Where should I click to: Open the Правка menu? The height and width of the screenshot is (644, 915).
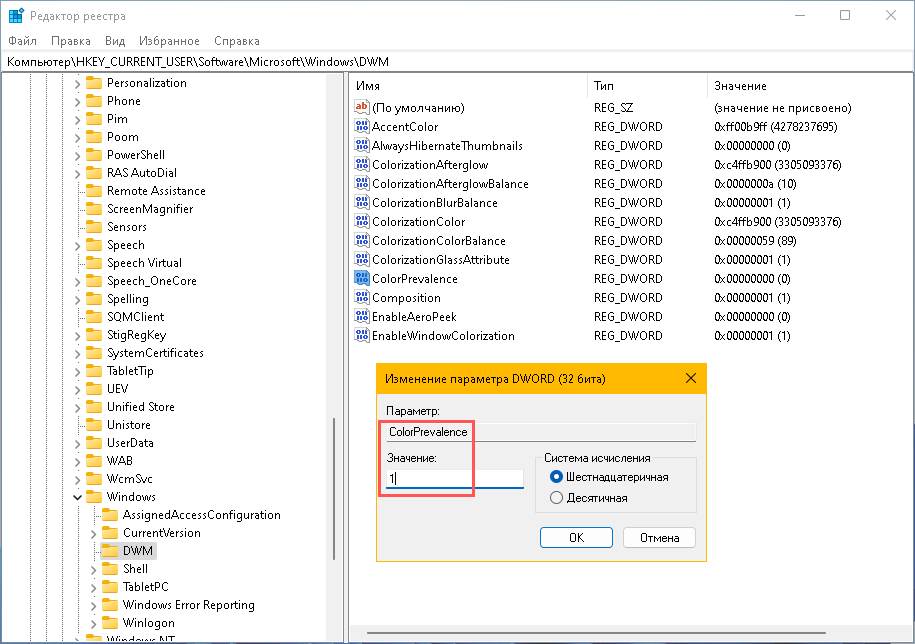[70, 41]
